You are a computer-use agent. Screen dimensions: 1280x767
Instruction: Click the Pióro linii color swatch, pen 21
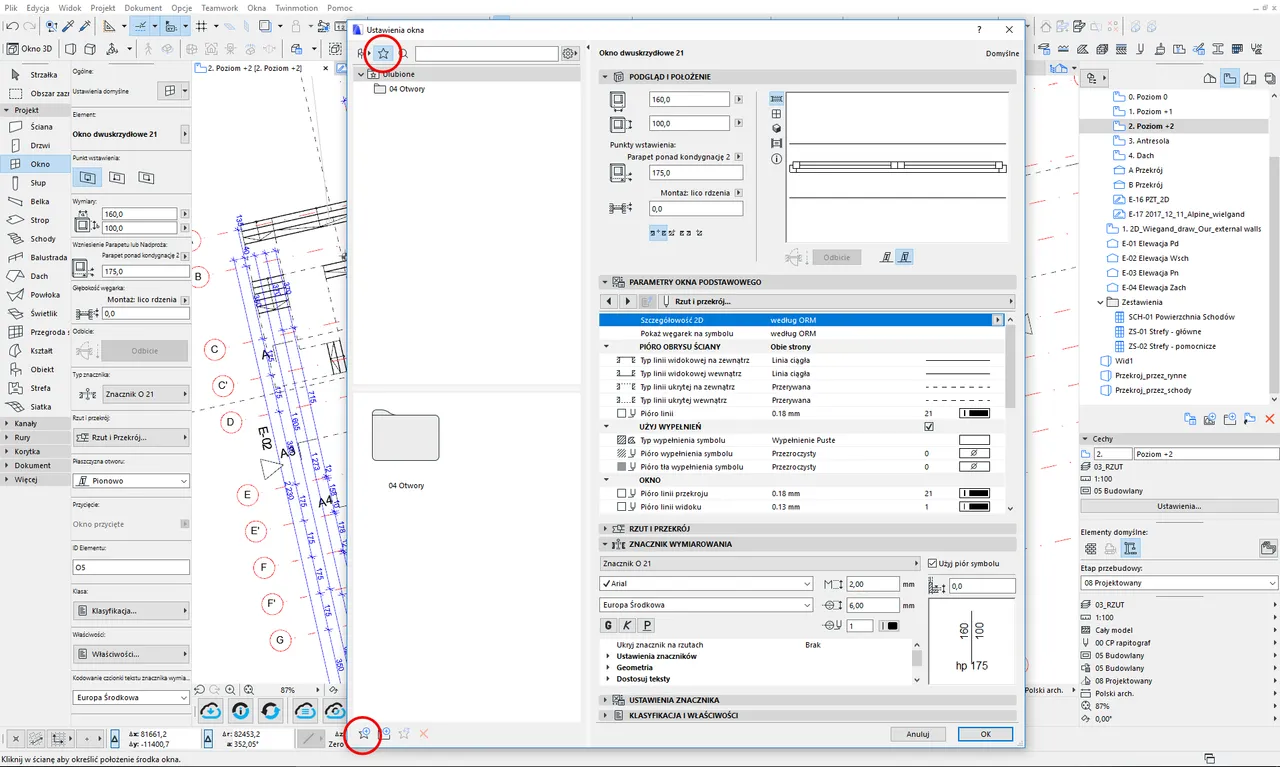pos(974,413)
